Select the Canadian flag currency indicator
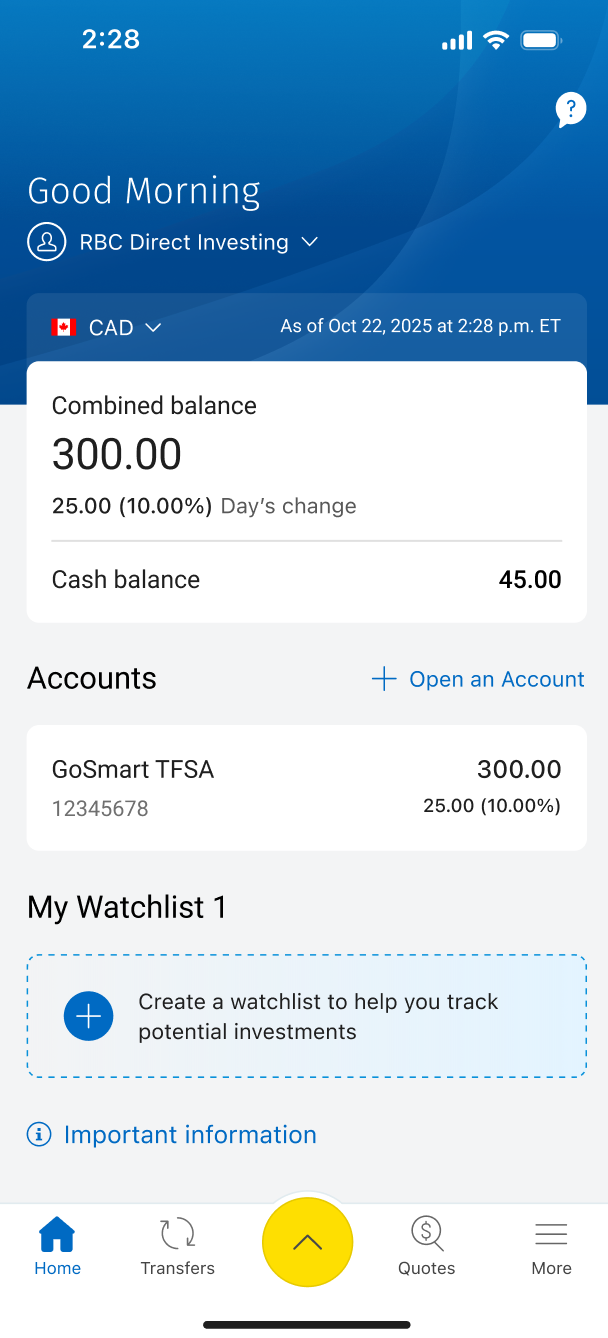Screen dimensions: 608x1338 tap(63, 327)
